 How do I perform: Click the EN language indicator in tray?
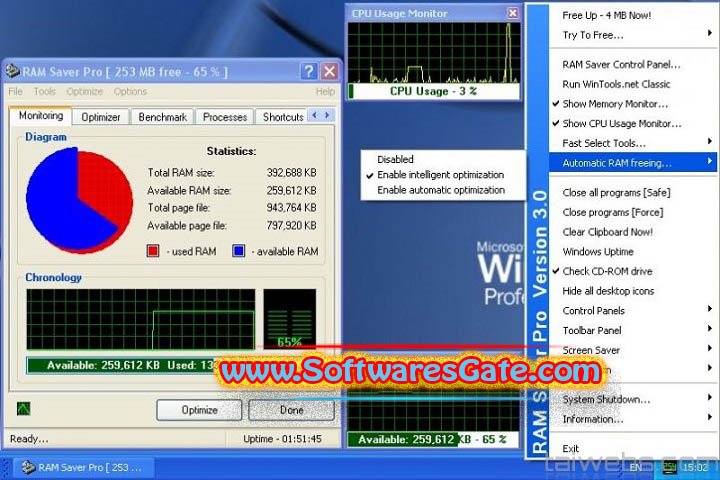point(636,468)
